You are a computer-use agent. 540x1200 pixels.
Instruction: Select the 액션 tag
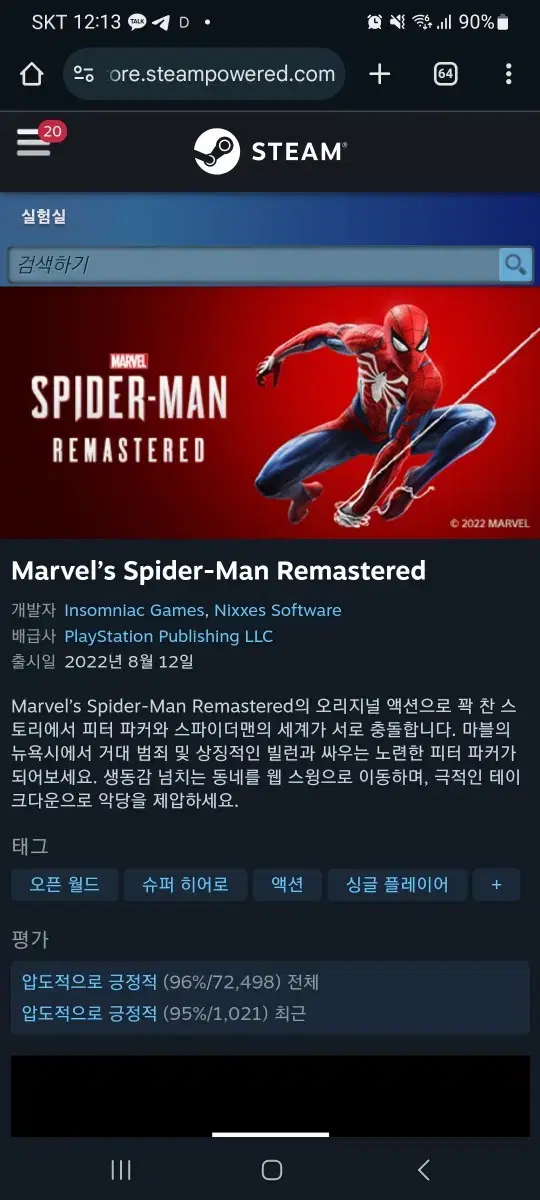pyautogui.click(x=287, y=885)
